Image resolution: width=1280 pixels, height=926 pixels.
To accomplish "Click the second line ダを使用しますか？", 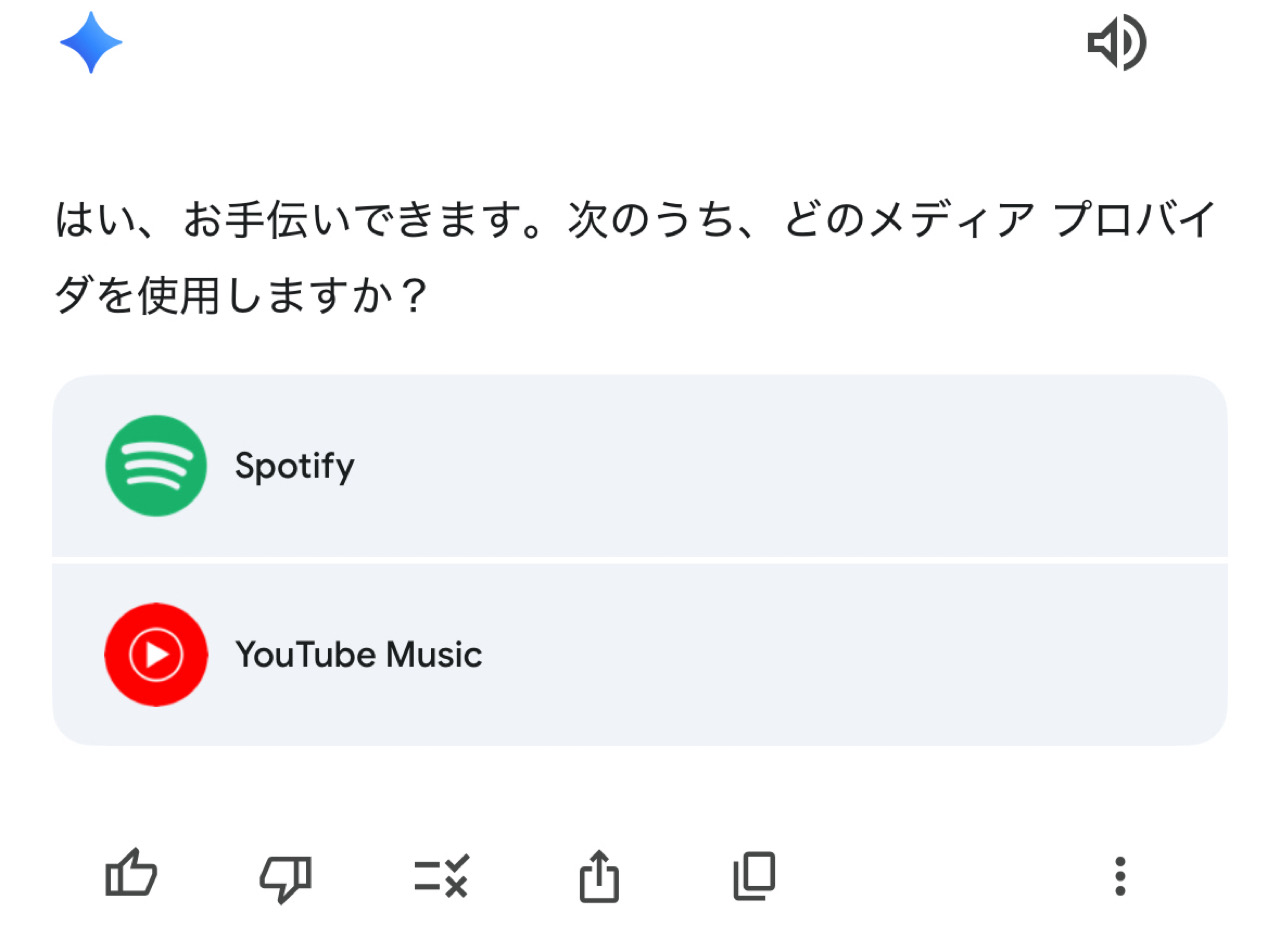I will [x=241, y=296].
